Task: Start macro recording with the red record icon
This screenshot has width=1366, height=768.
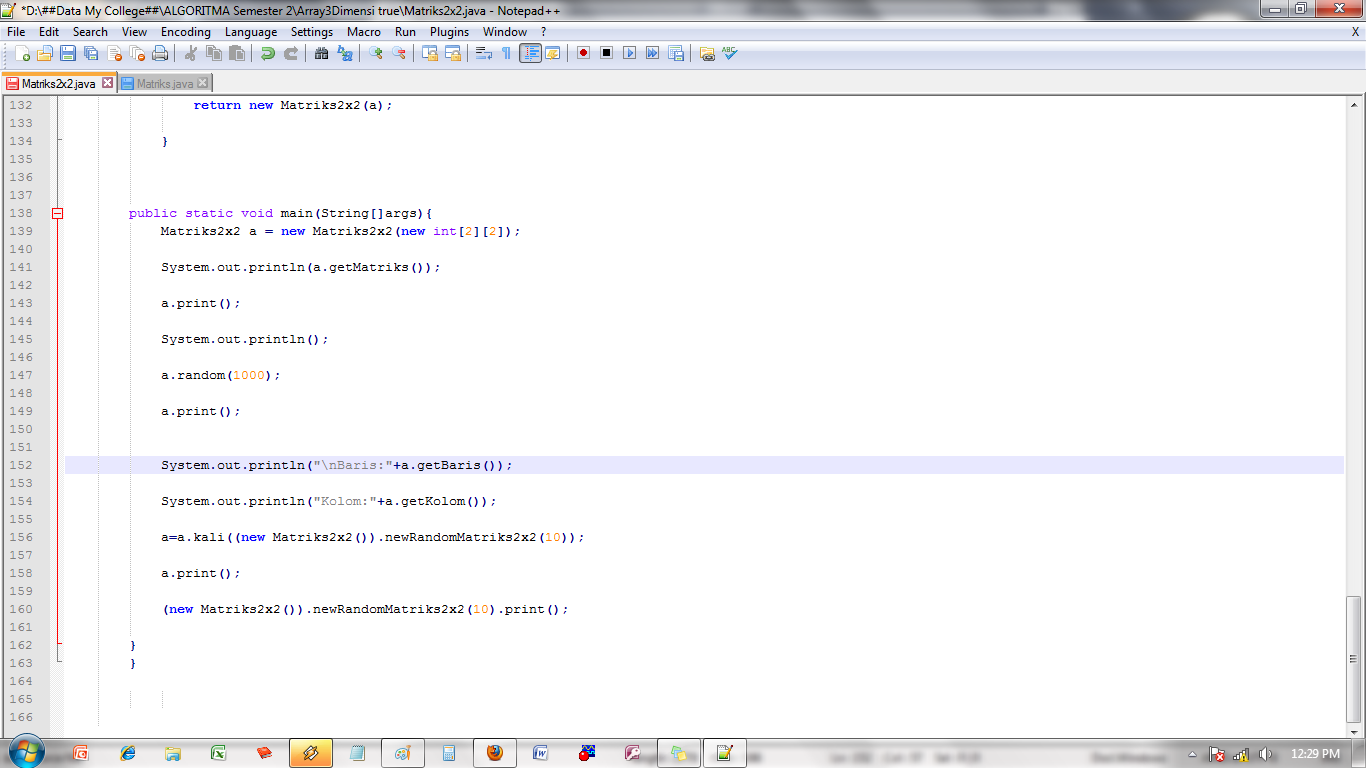Action: click(583, 53)
